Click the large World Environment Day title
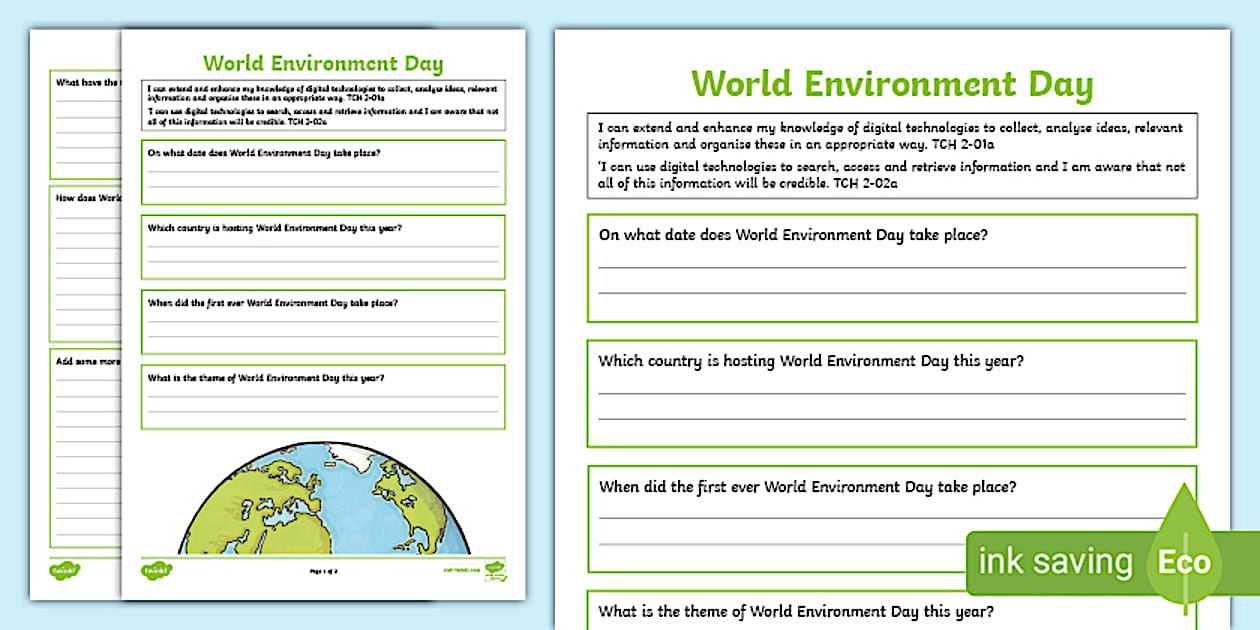This screenshot has height=630, width=1260. pyautogui.click(x=891, y=84)
